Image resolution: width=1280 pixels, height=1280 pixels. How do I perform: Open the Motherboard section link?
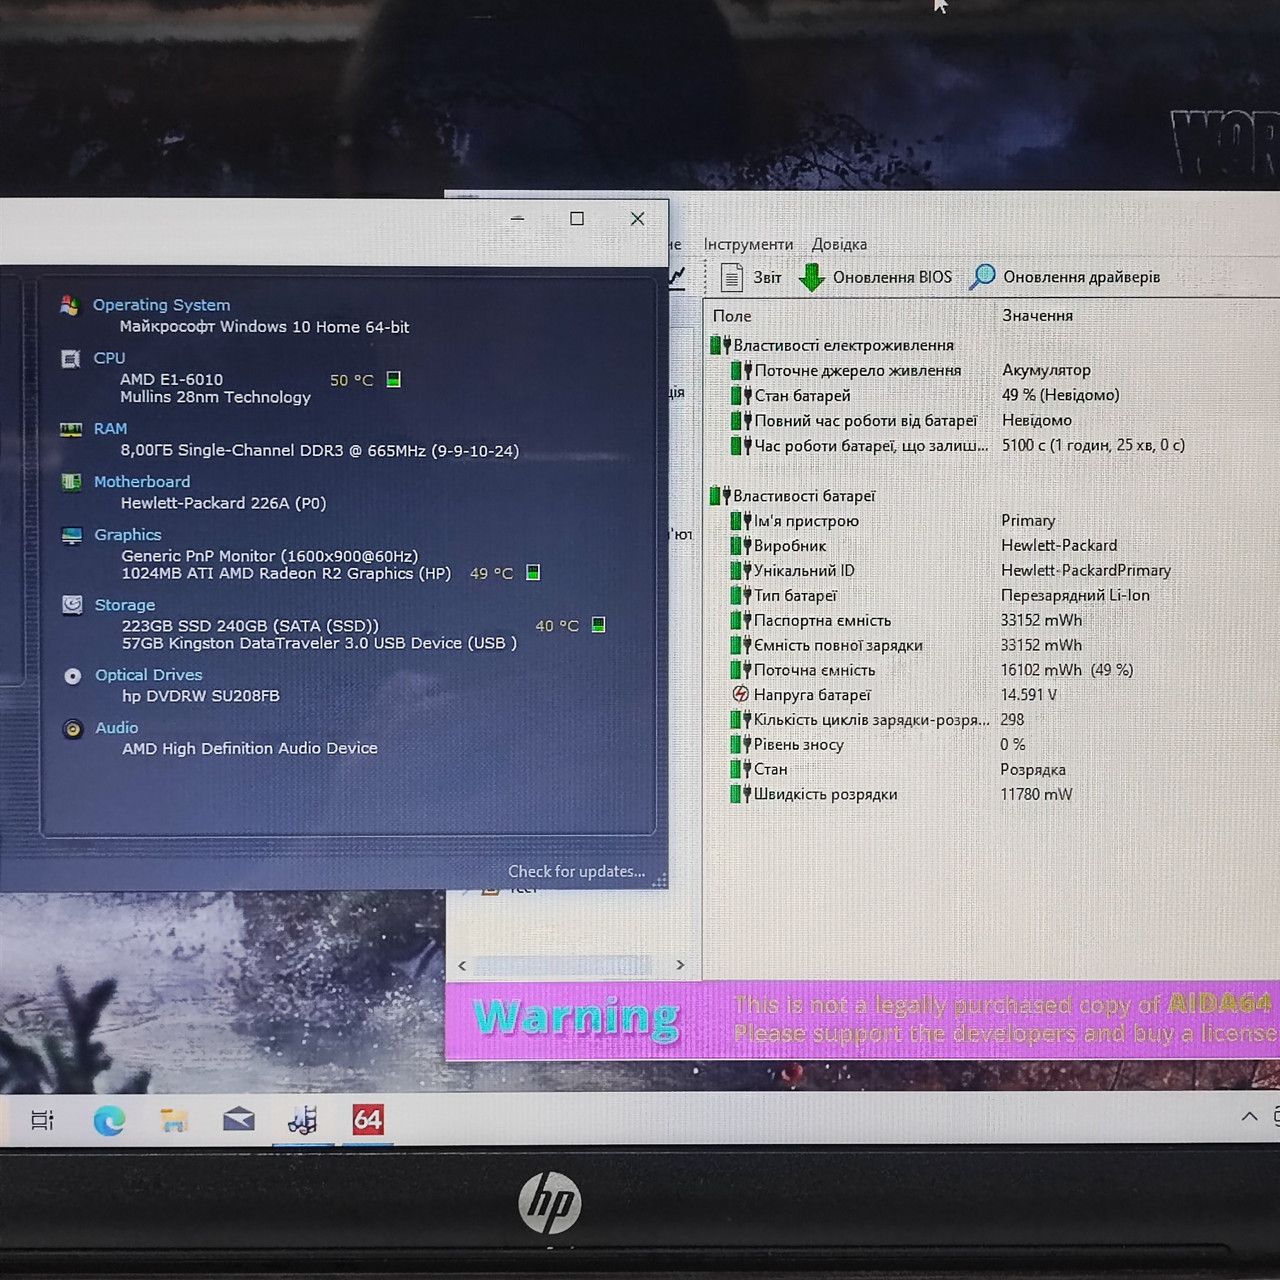[142, 482]
